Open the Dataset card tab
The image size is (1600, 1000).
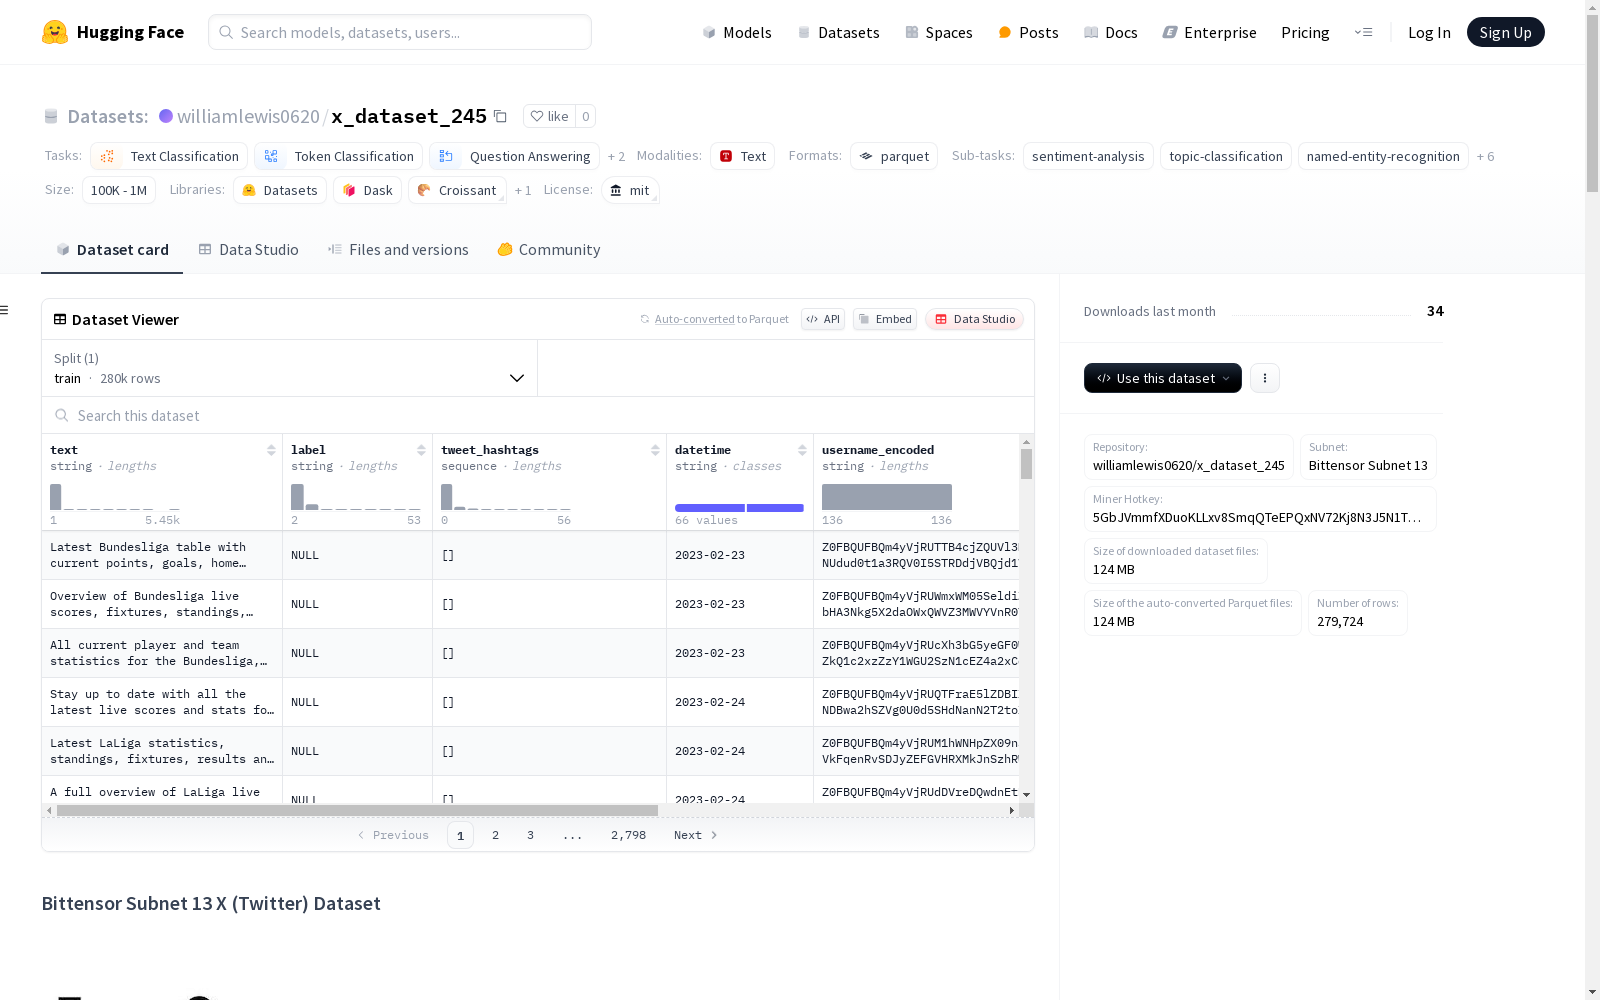coord(112,250)
